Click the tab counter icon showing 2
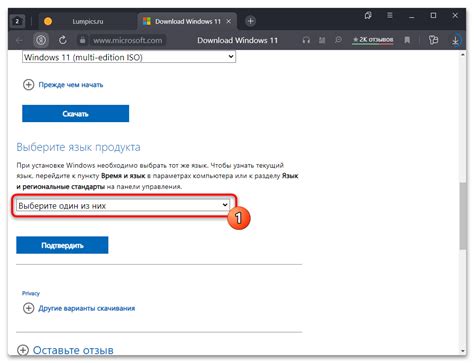The width and height of the screenshot is (474, 363). coord(17,21)
